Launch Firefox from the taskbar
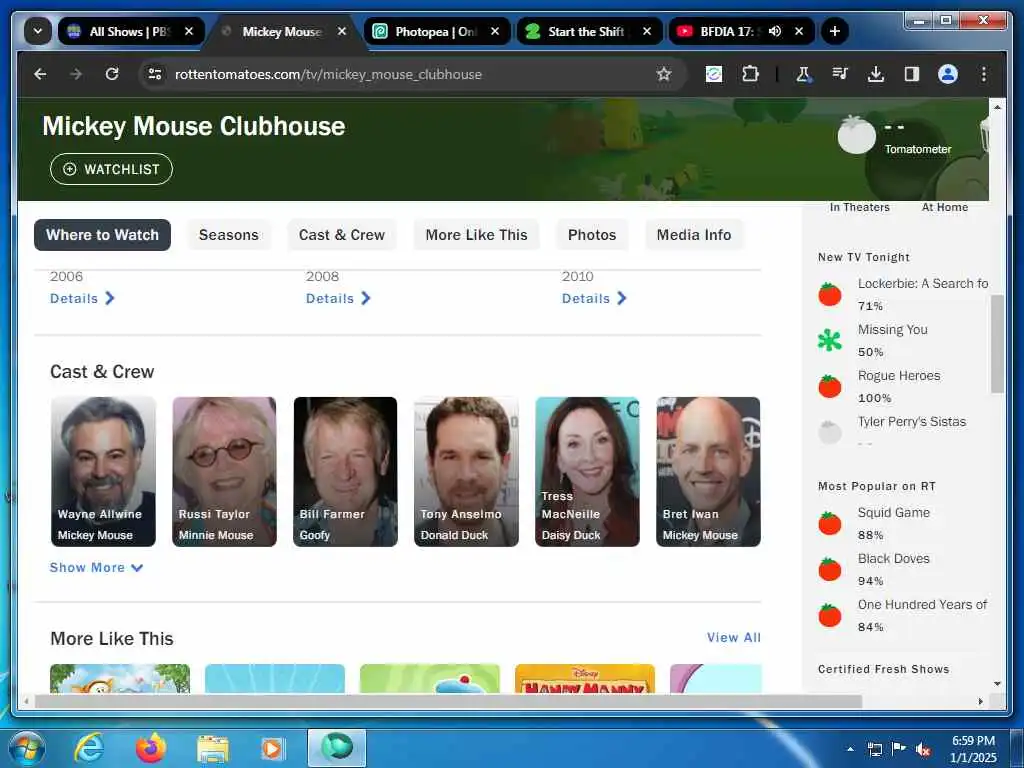1024x768 pixels. (150, 748)
